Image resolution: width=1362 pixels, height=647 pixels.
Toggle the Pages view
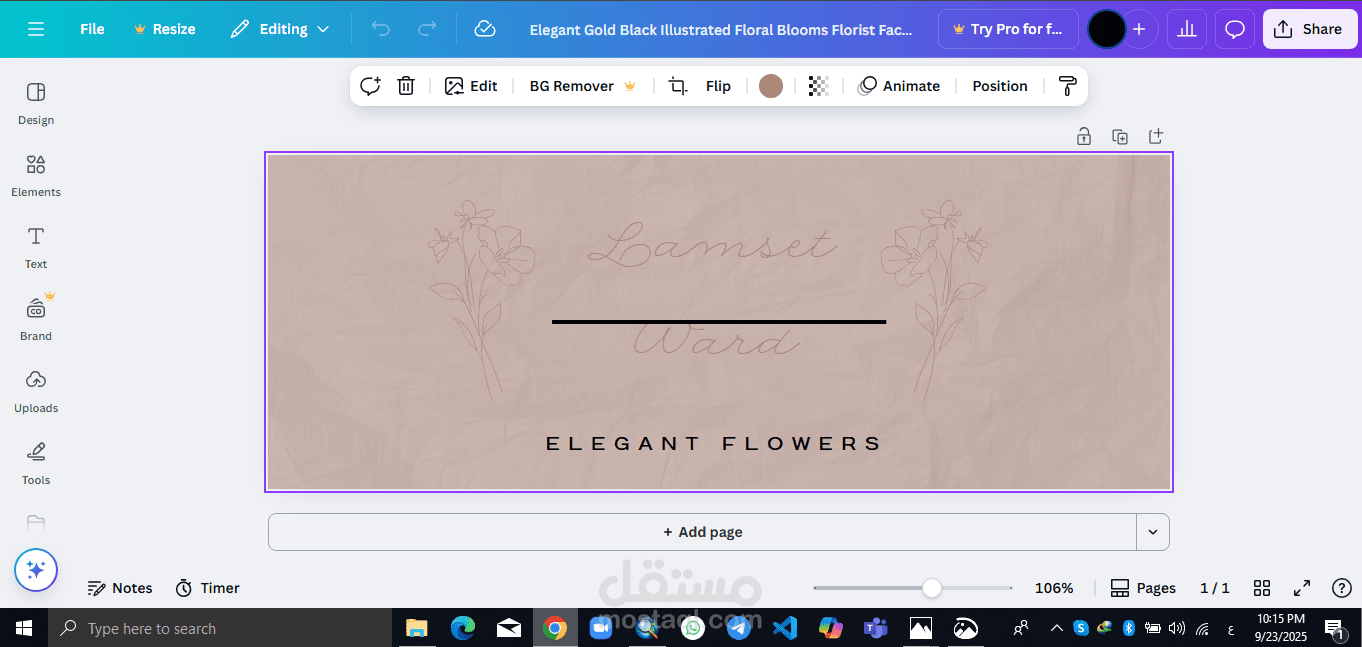click(x=1144, y=588)
